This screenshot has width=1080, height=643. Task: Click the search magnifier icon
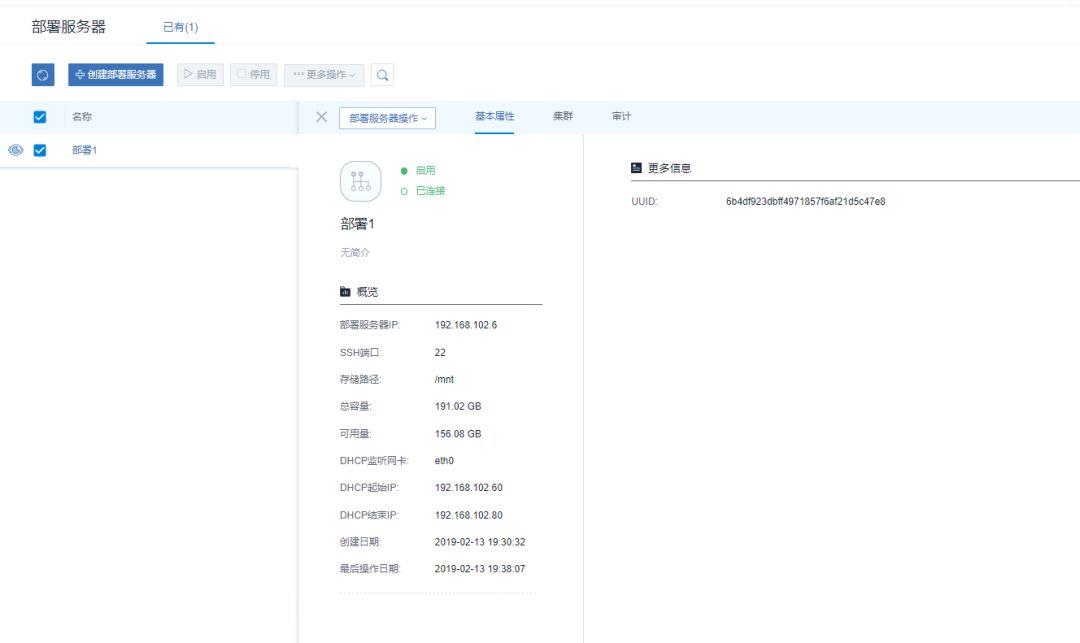(x=382, y=75)
